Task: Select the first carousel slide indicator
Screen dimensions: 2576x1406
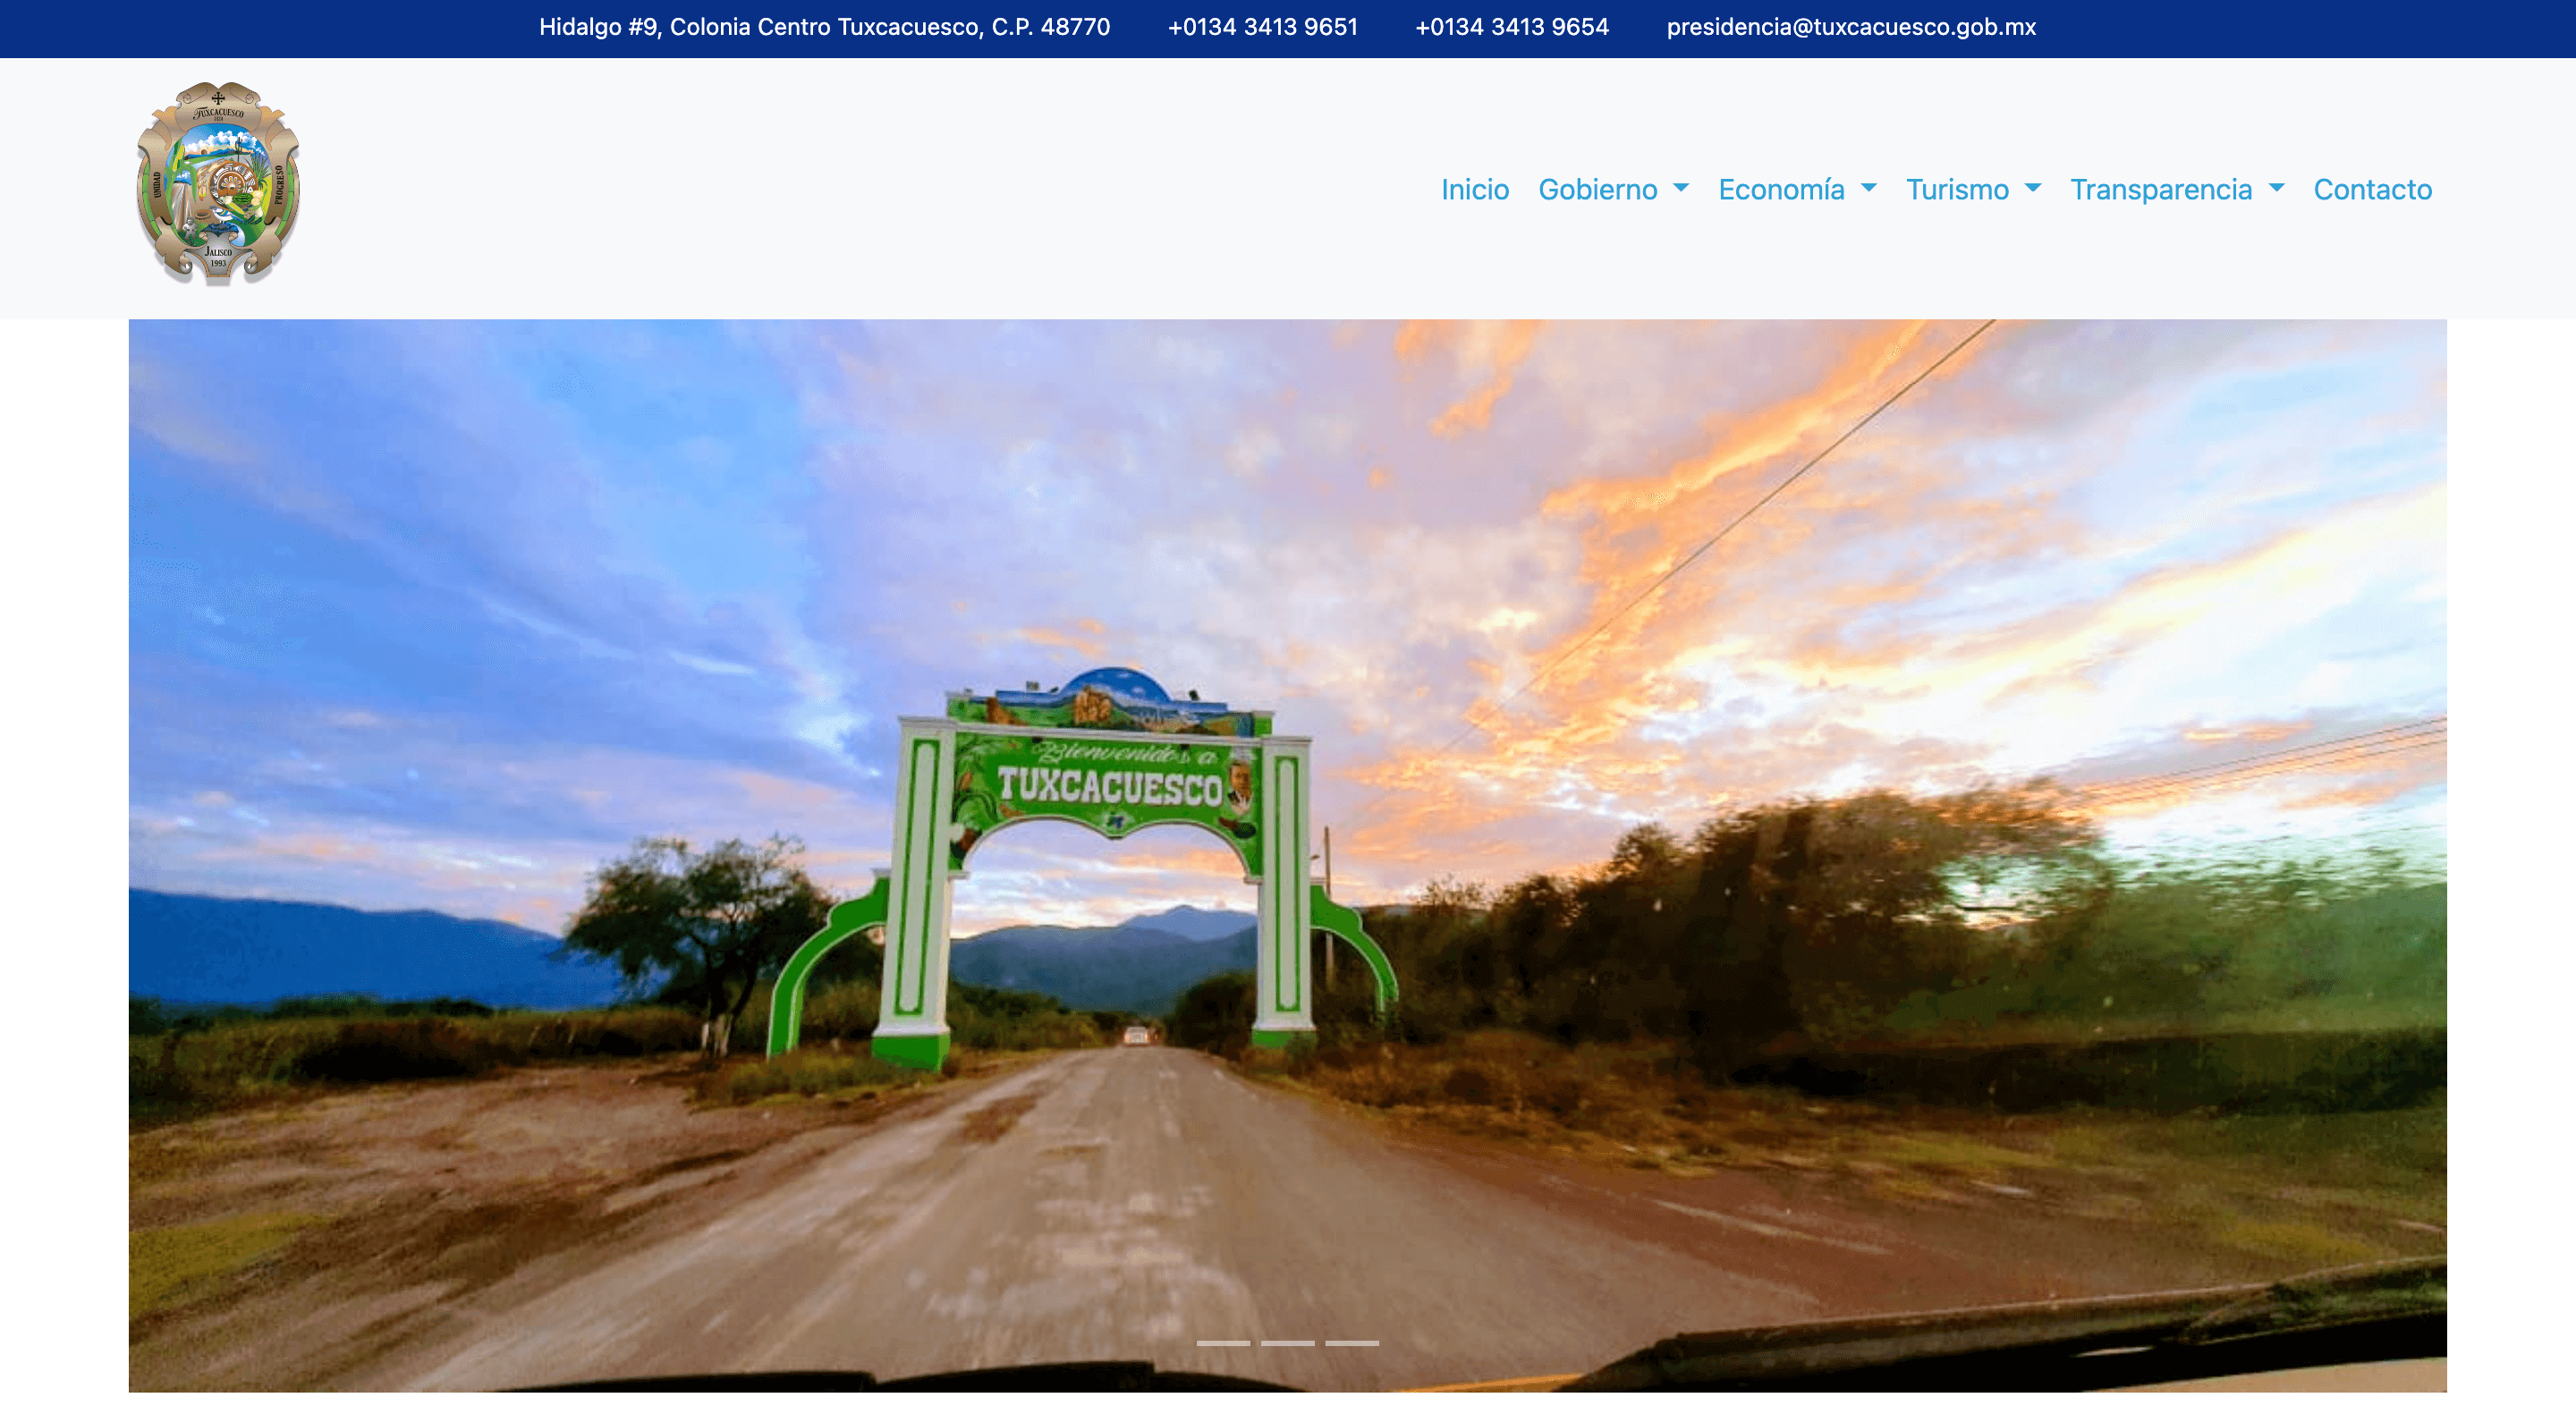Action: pyautogui.click(x=1223, y=1343)
